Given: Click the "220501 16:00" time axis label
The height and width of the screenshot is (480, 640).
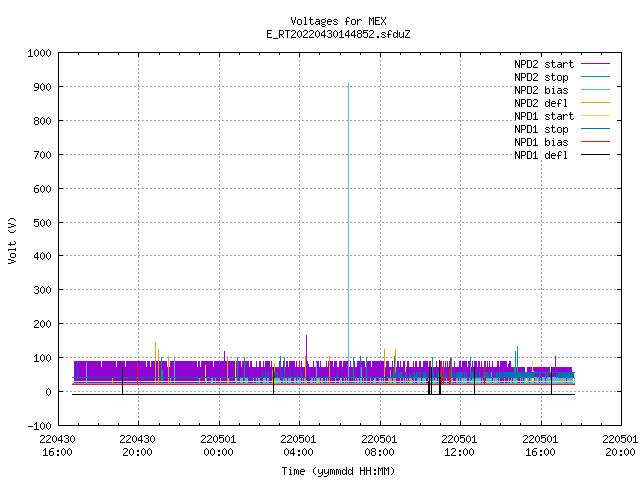Looking at the screenshot, I should [540, 445].
